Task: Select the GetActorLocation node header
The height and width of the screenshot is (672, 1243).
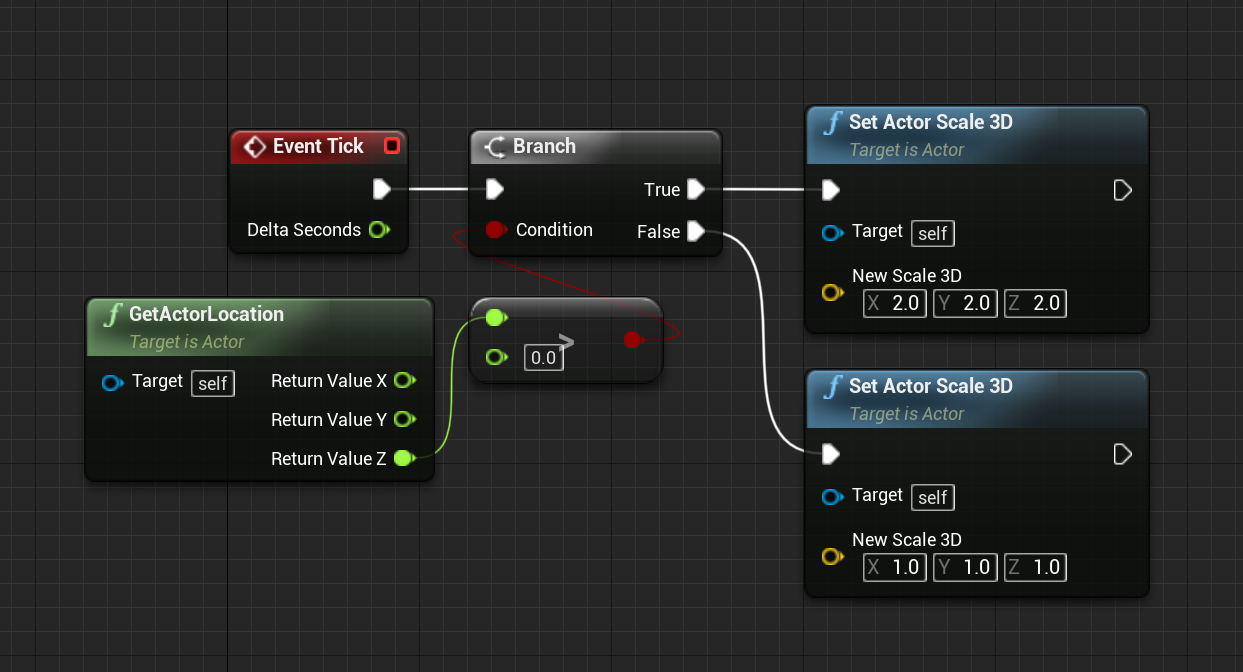Action: [206, 314]
